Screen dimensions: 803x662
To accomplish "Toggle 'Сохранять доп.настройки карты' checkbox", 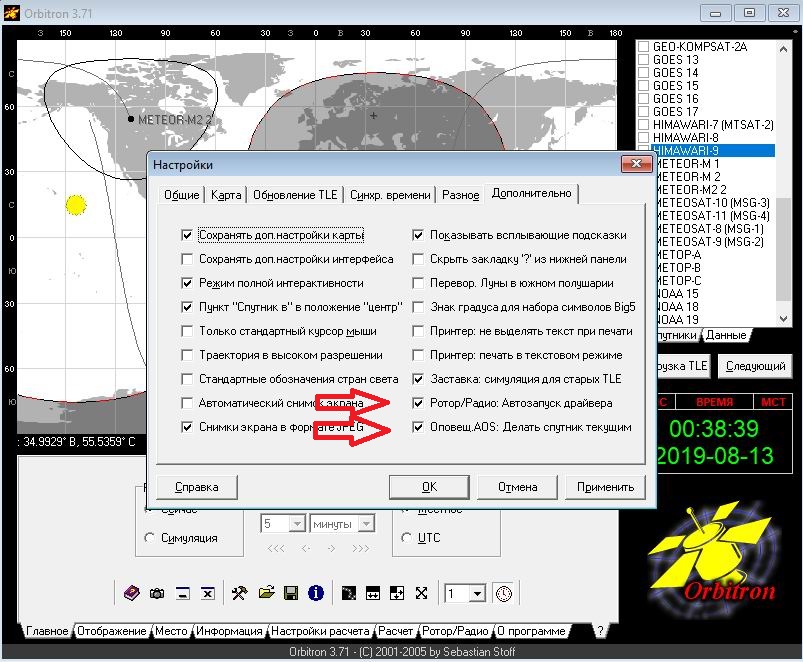I will [x=187, y=235].
